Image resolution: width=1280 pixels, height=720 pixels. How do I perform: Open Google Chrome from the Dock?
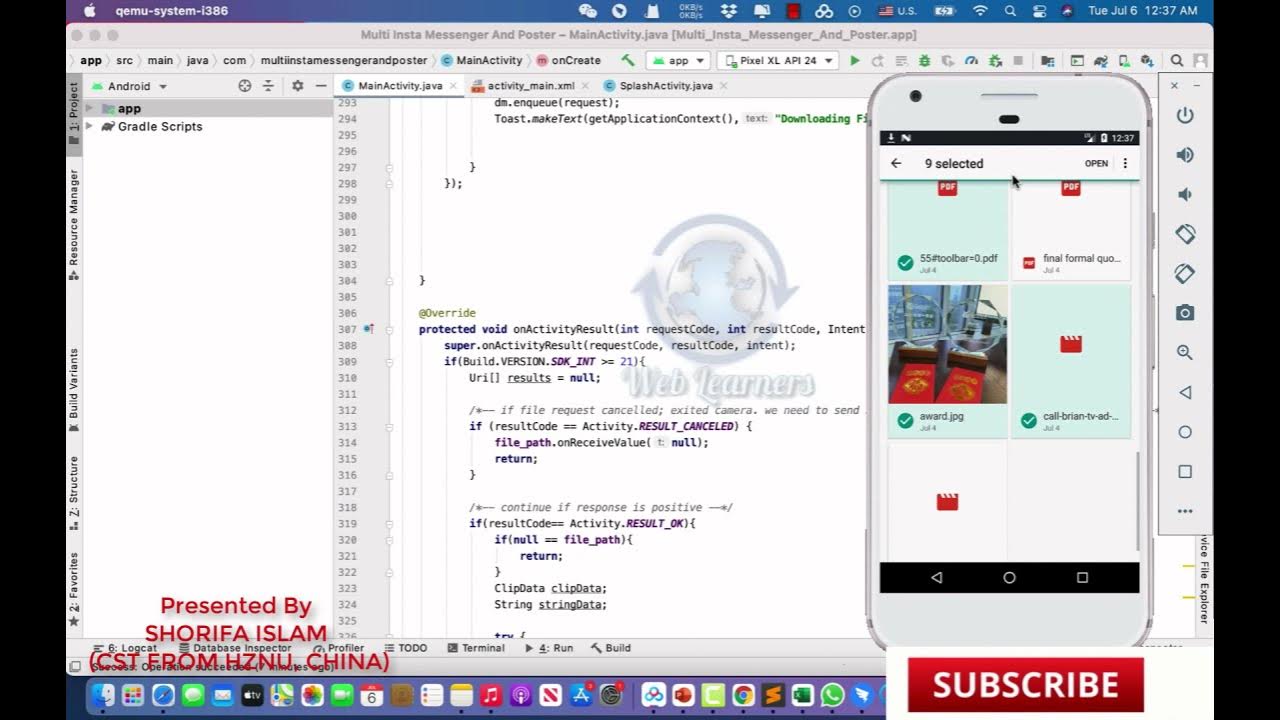743,694
